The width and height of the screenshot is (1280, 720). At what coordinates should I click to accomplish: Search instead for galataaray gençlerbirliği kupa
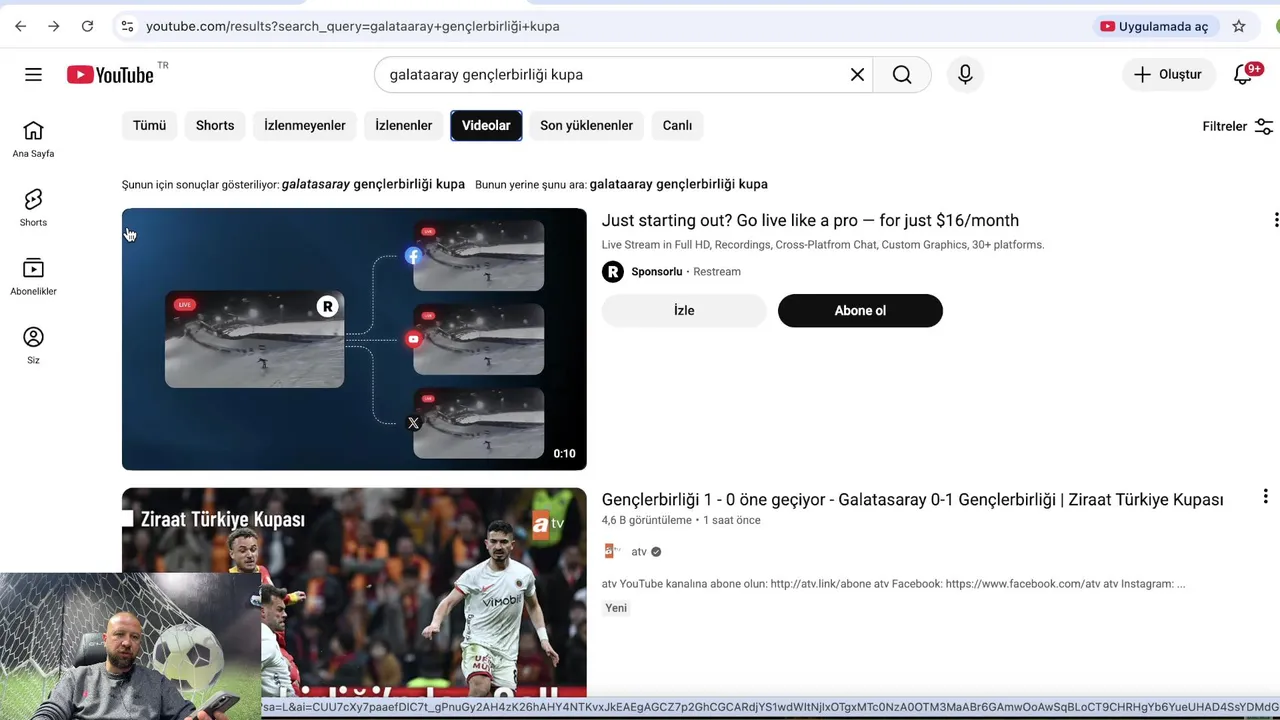click(x=679, y=184)
